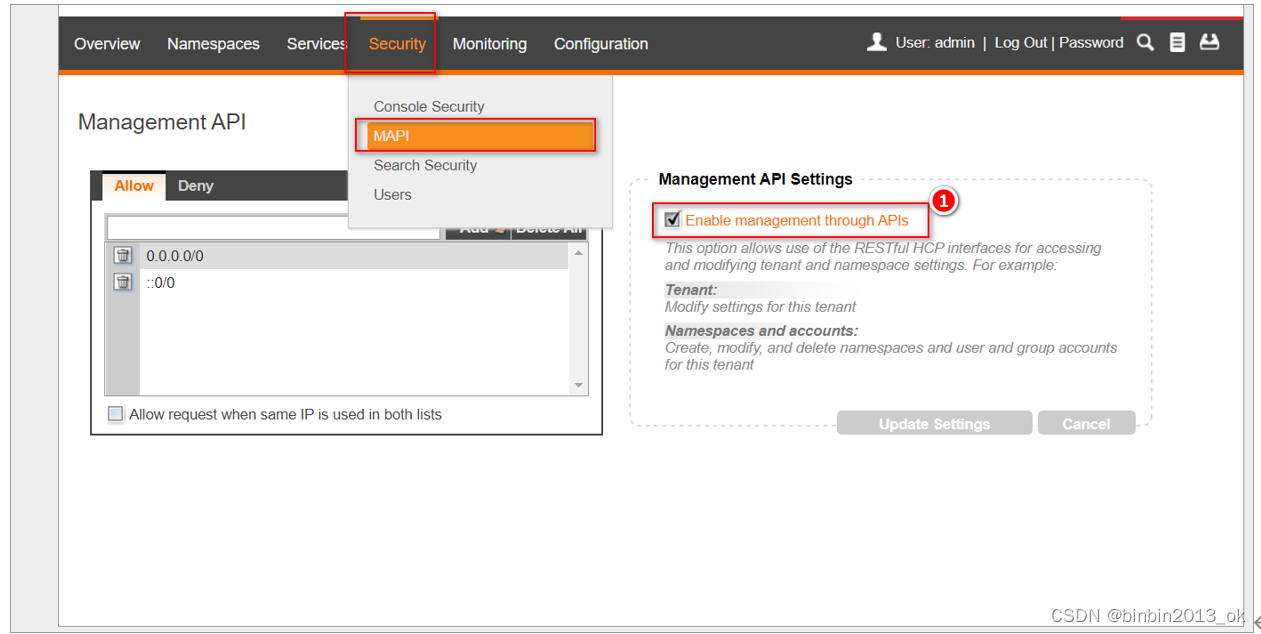The image size is (1261, 634).
Task: Click the allow list scrollbar down arrow
Action: pyautogui.click(x=578, y=386)
